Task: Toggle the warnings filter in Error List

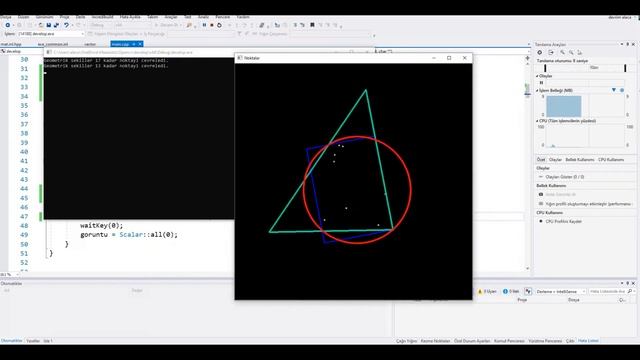Action: click(487, 291)
